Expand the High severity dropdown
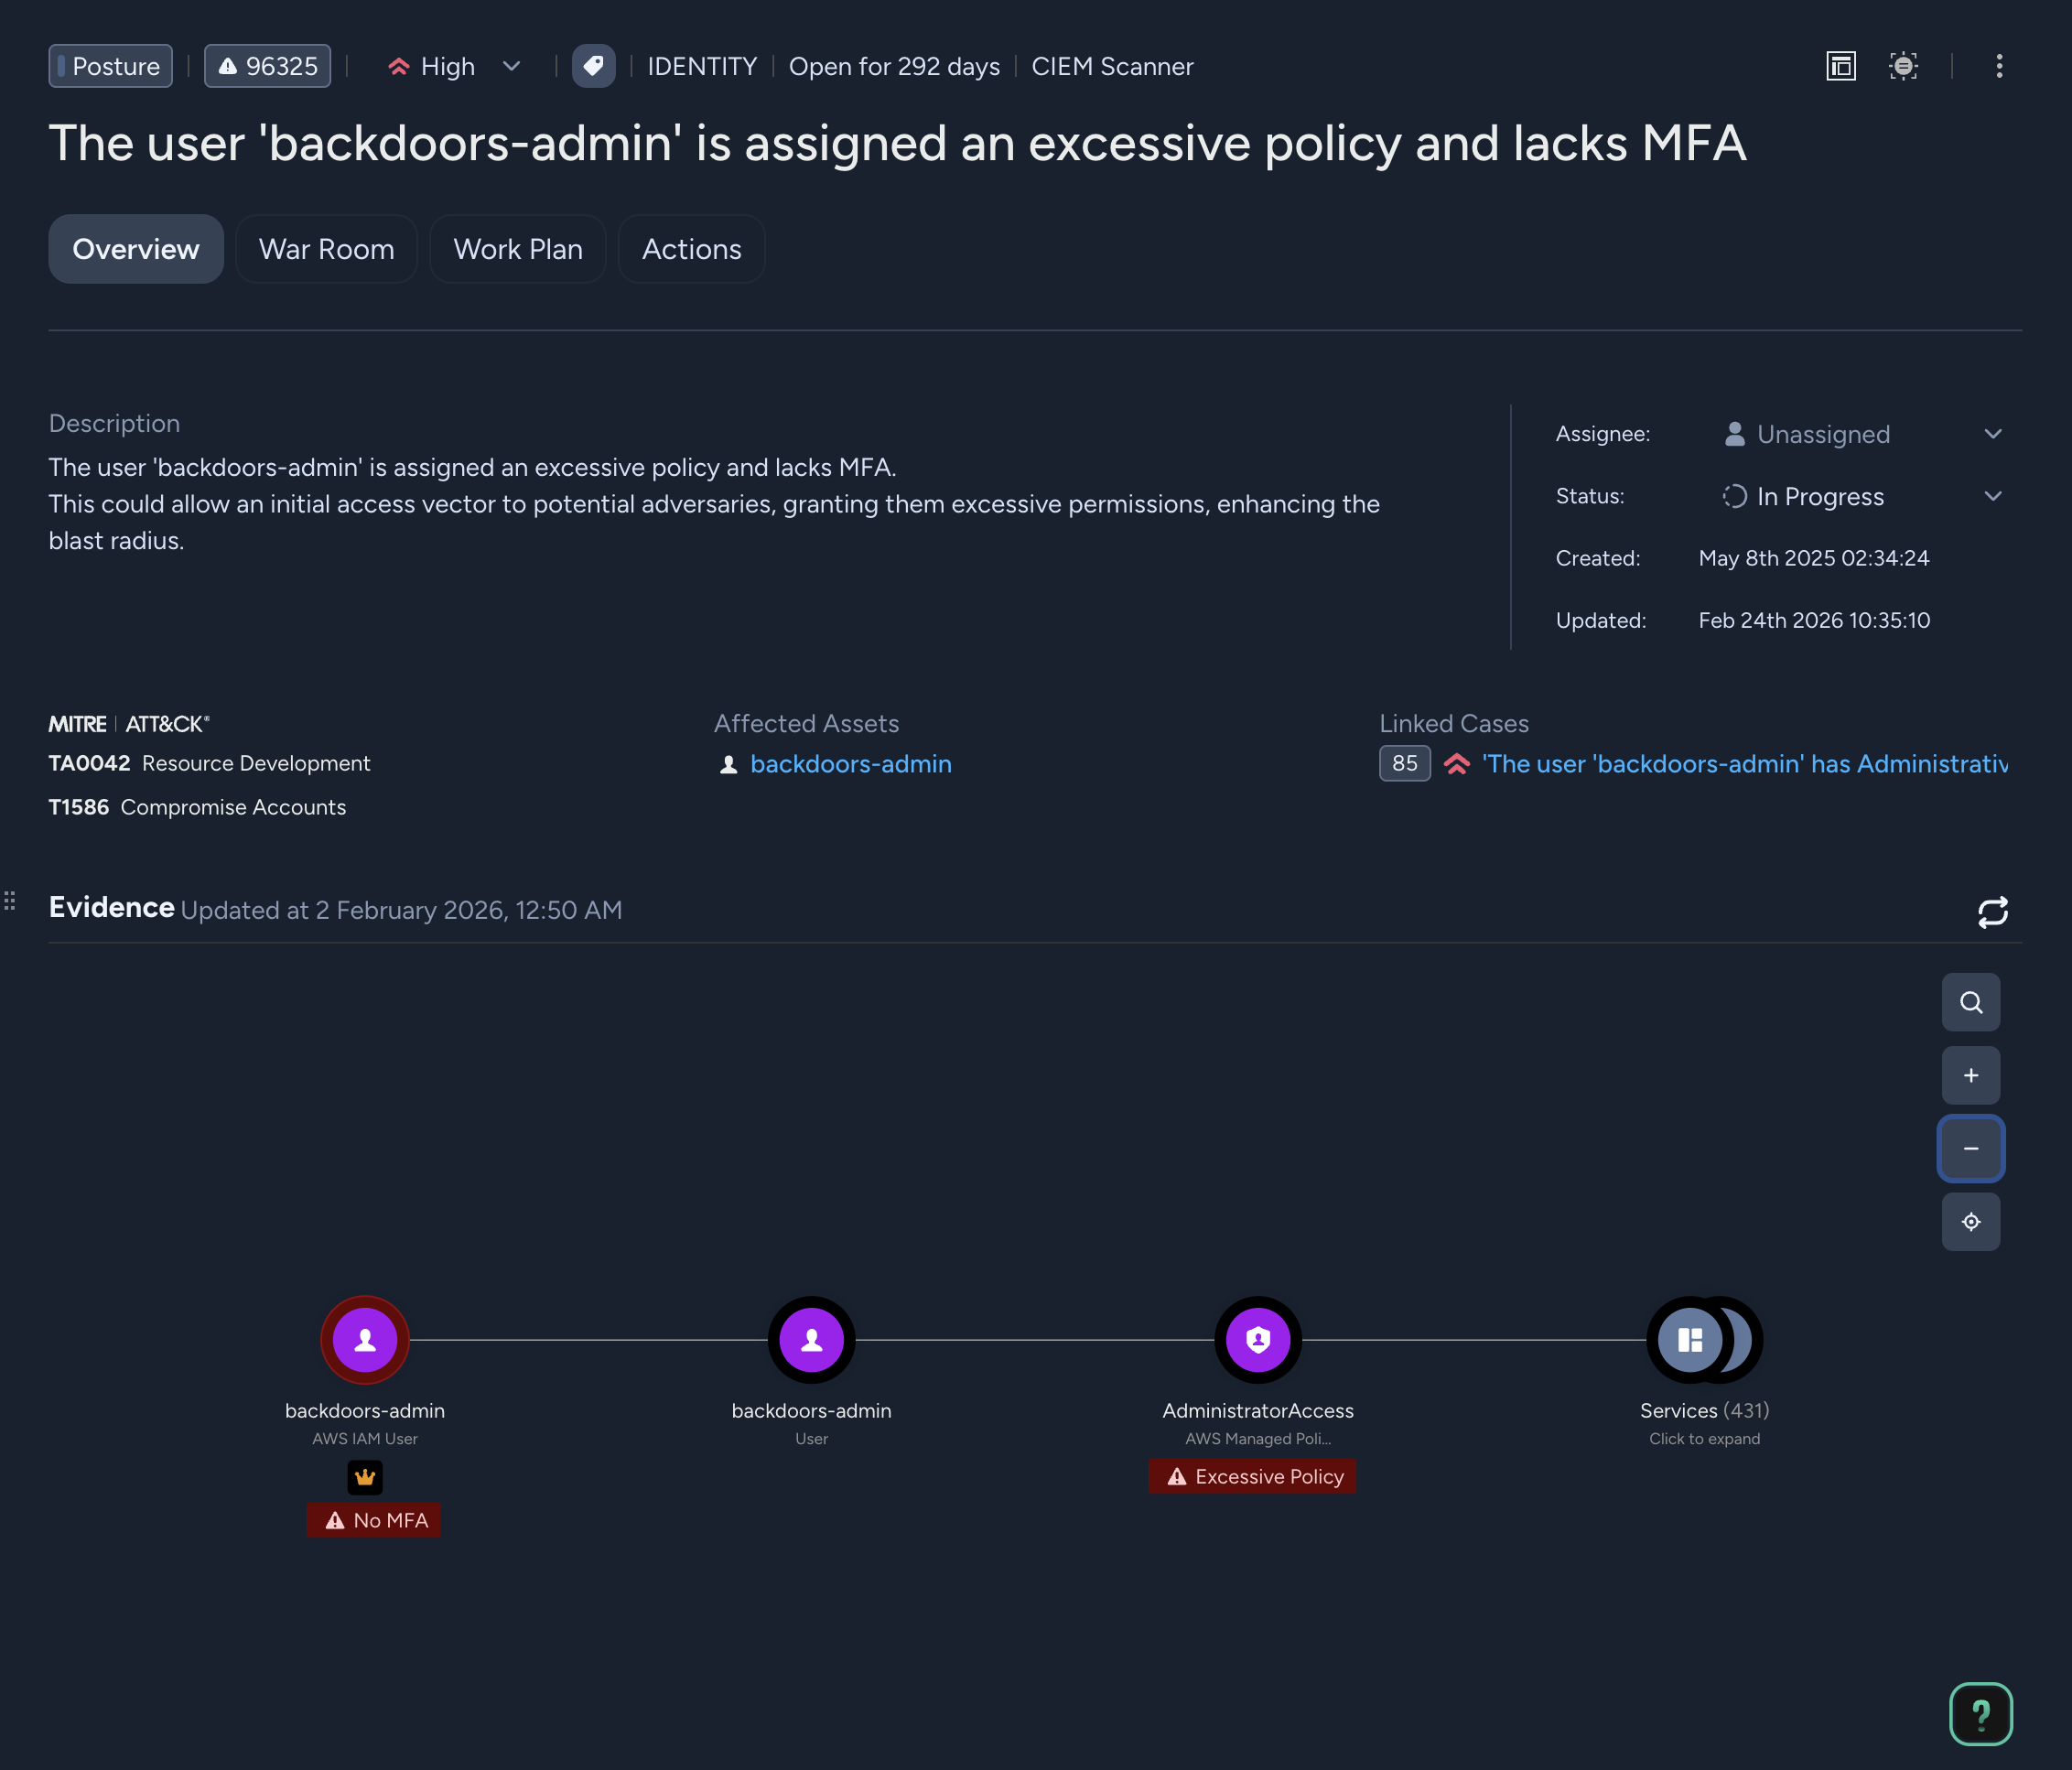2072x1770 pixels. (511, 66)
